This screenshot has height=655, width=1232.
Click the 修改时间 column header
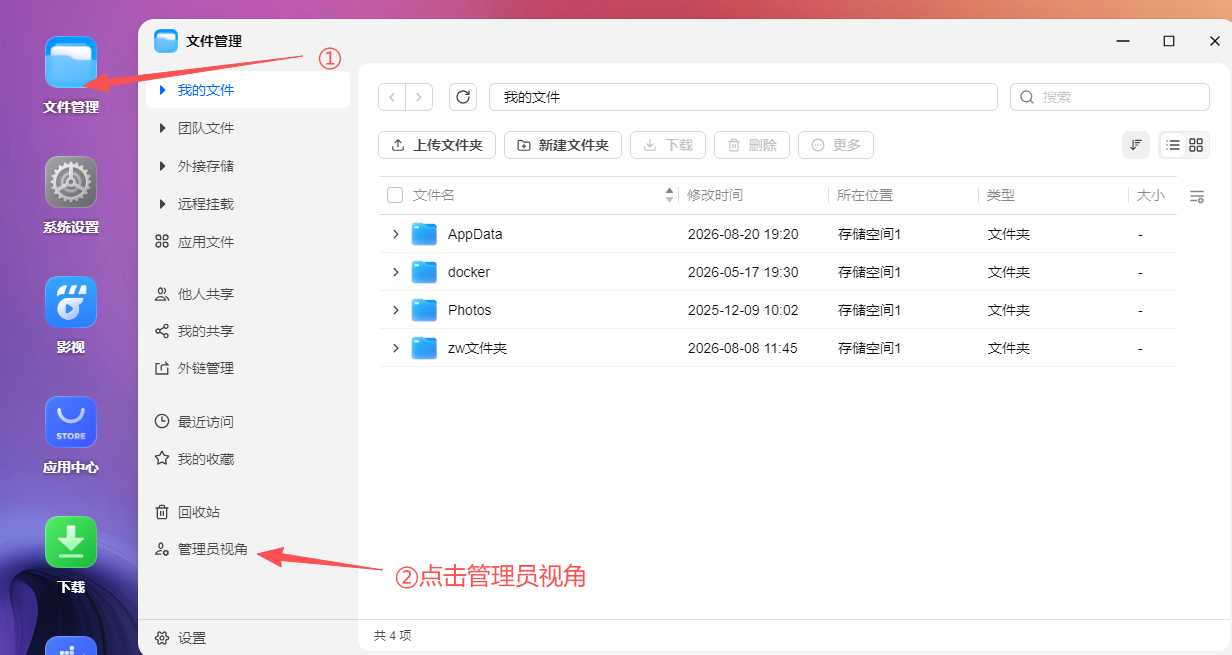[715, 195]
